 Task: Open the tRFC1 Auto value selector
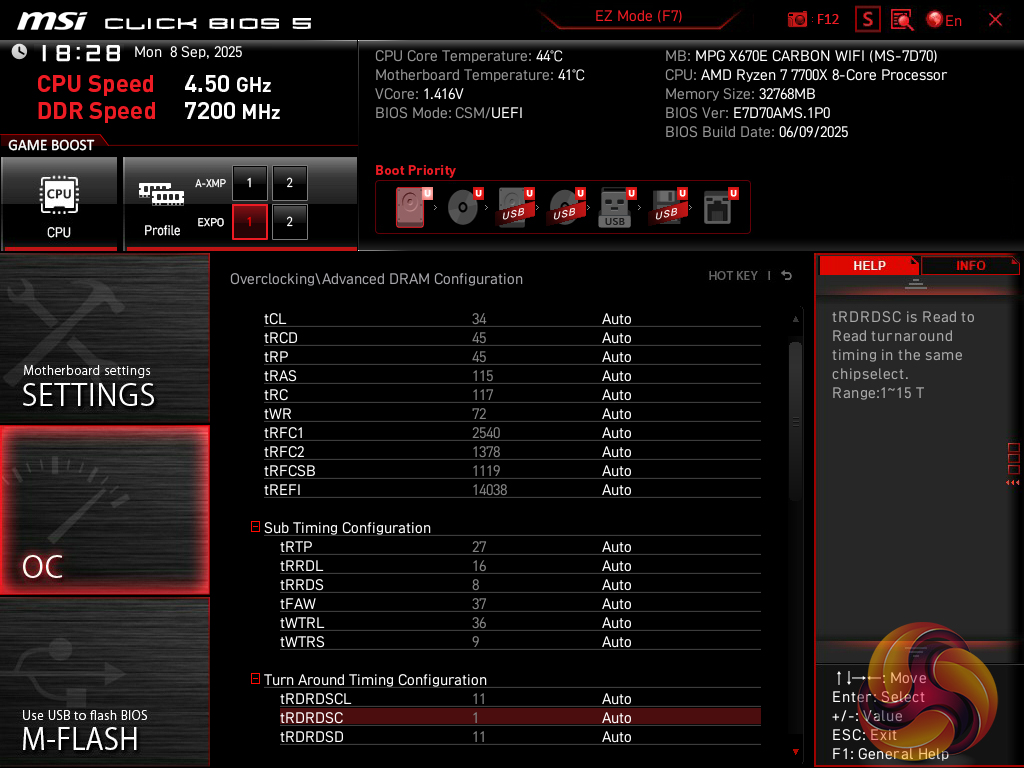tap(616, 432)
